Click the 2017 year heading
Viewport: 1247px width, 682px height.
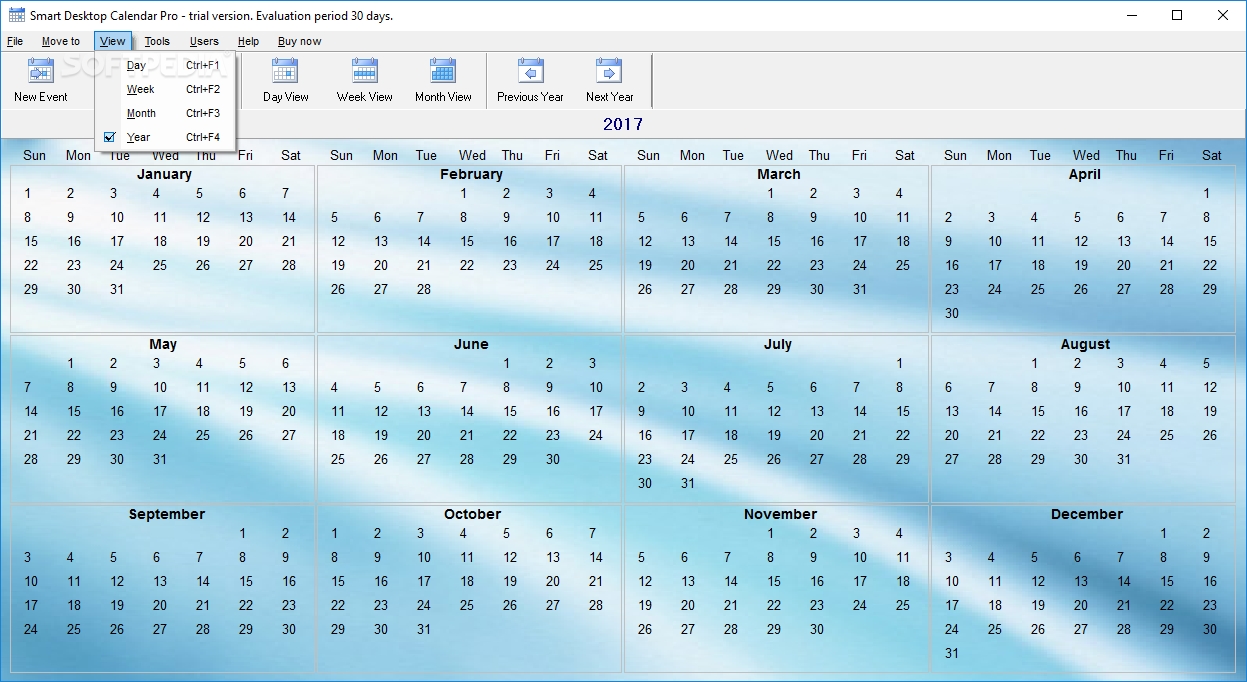point(623,124)
